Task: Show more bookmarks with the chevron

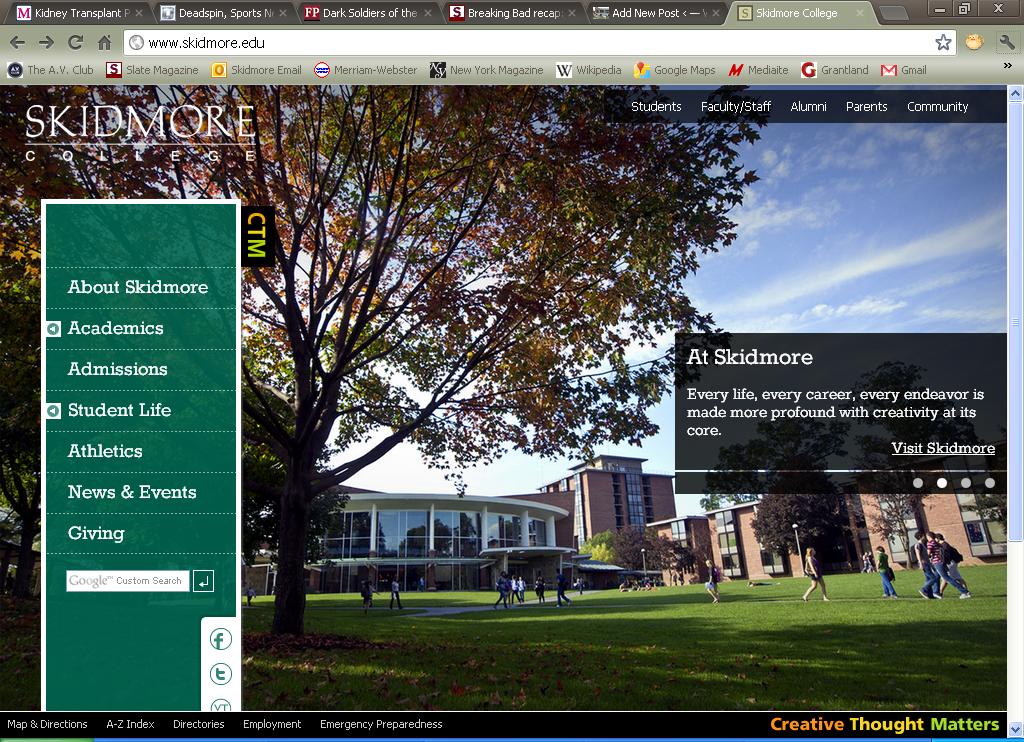Action: [1008, 65]
